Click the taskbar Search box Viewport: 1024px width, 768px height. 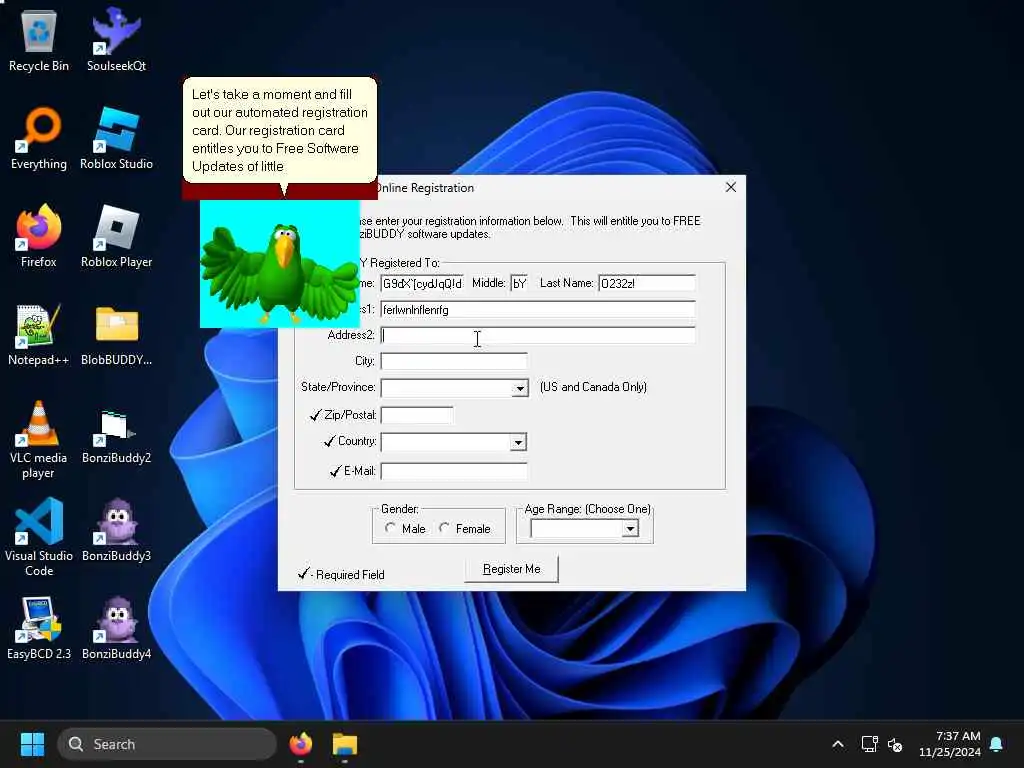[x=167, y=744]
